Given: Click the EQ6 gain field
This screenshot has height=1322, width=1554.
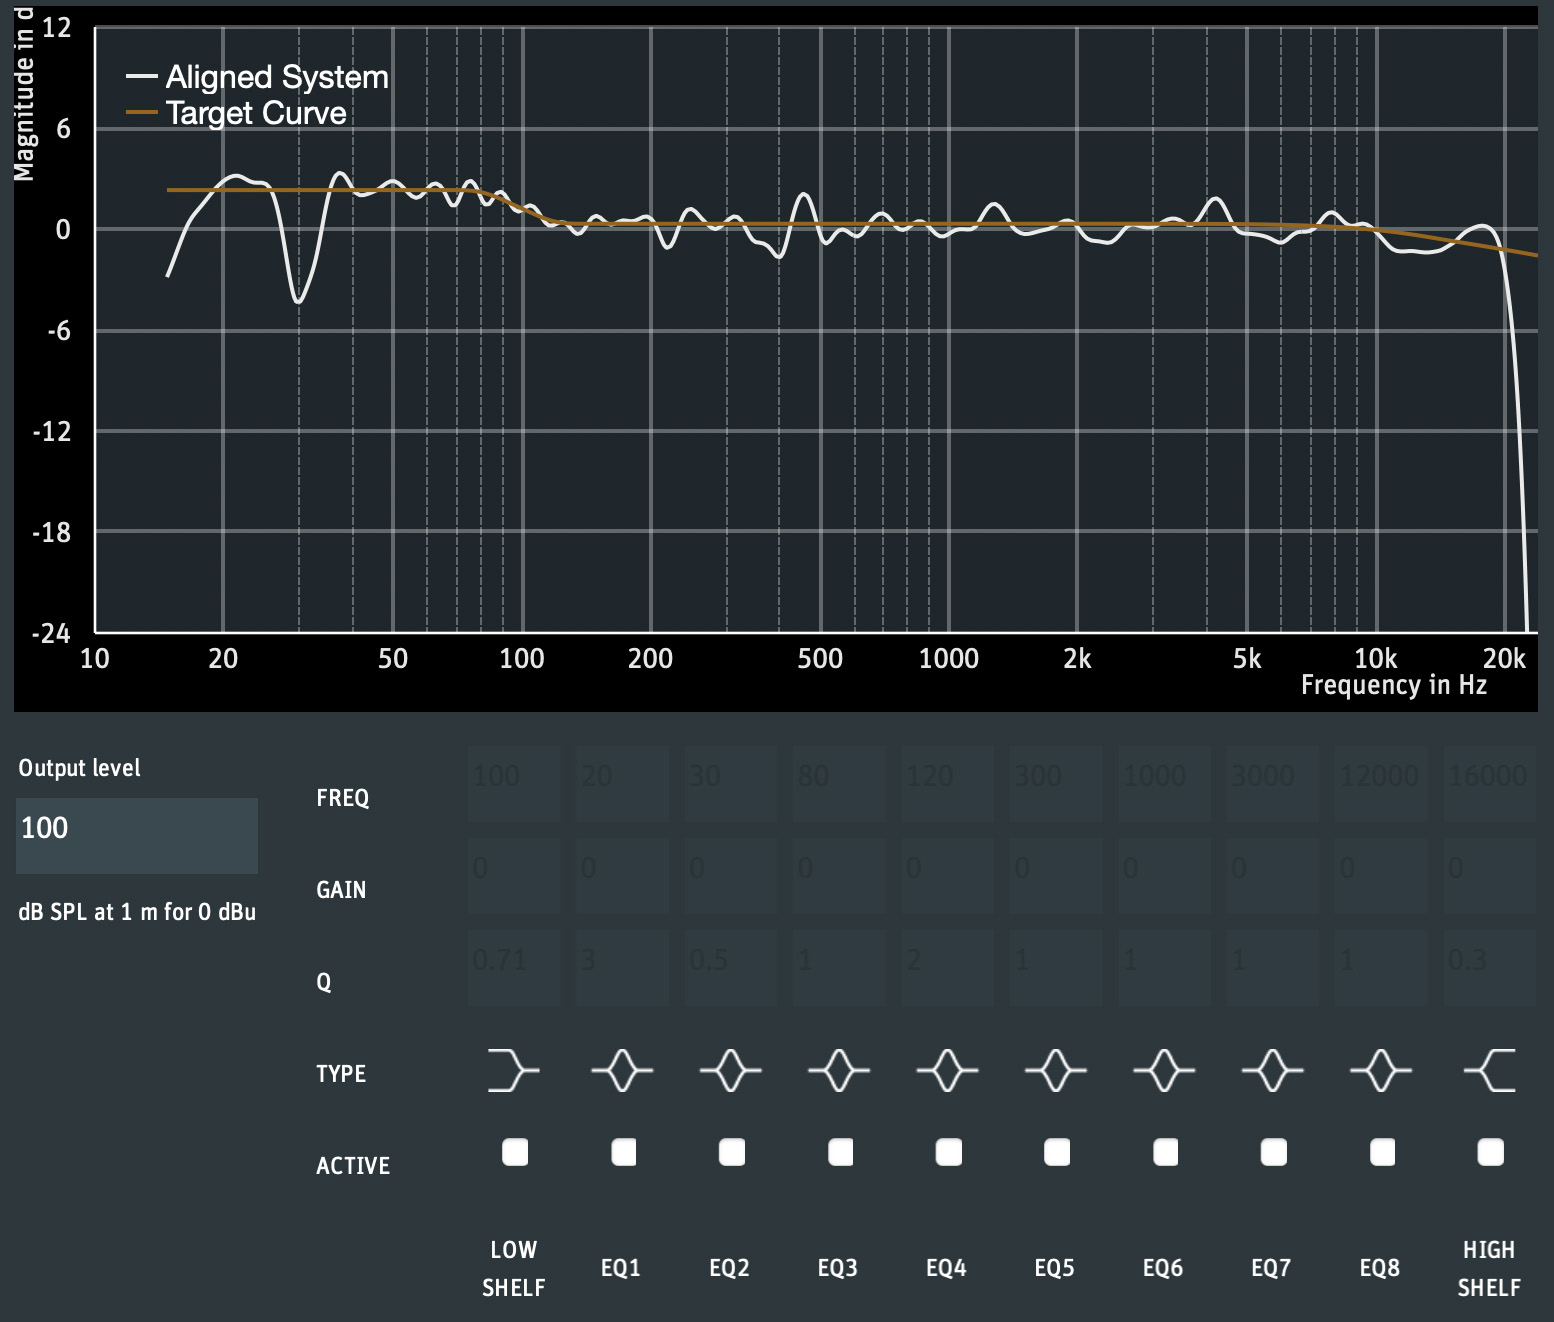Looking at the screenshot, I should (1165, 876).
